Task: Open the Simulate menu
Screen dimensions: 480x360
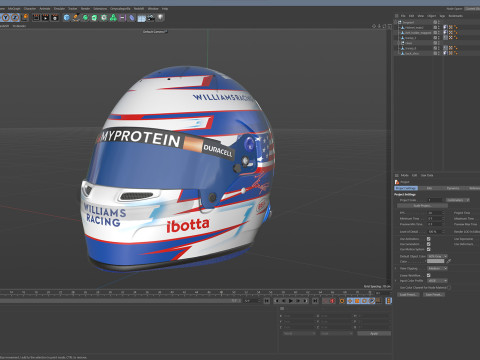Action: pyautogui.click(x=59, y=9)
